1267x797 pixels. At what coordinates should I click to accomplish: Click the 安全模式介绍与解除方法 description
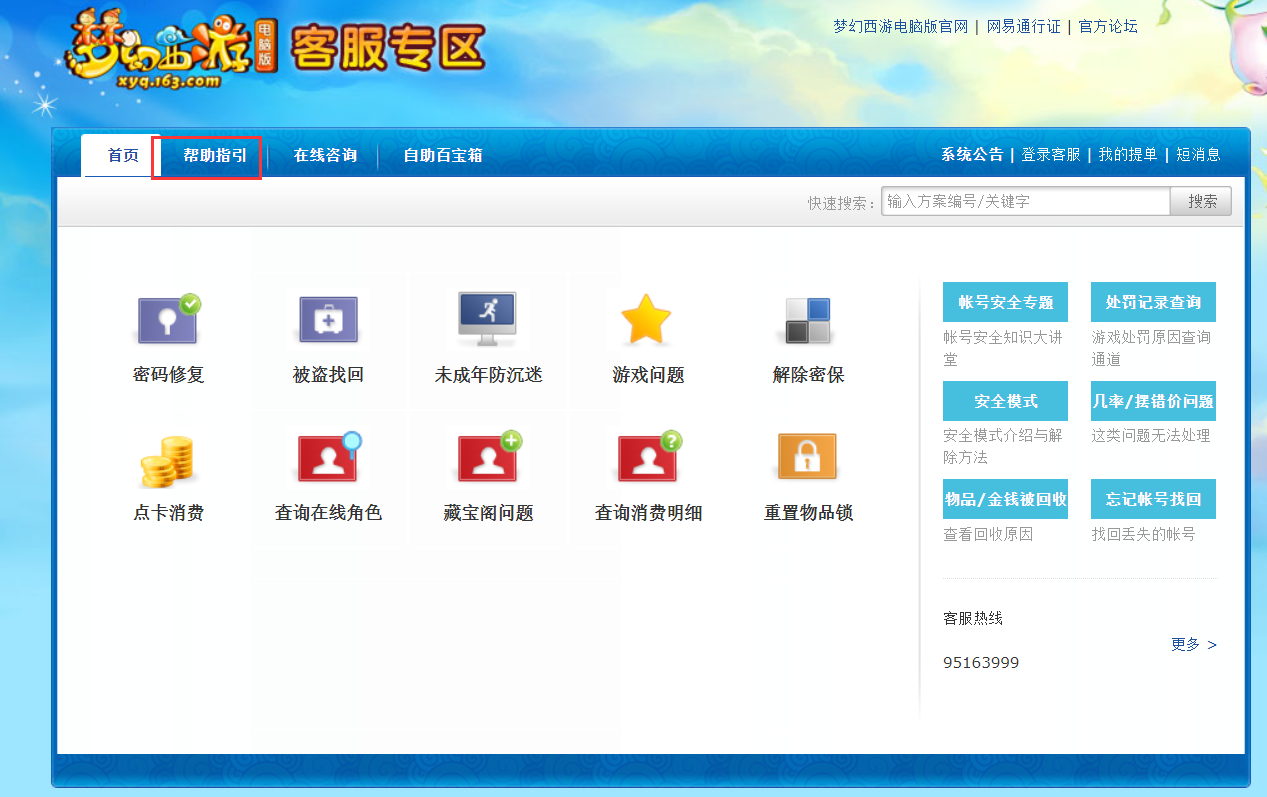1003,446
